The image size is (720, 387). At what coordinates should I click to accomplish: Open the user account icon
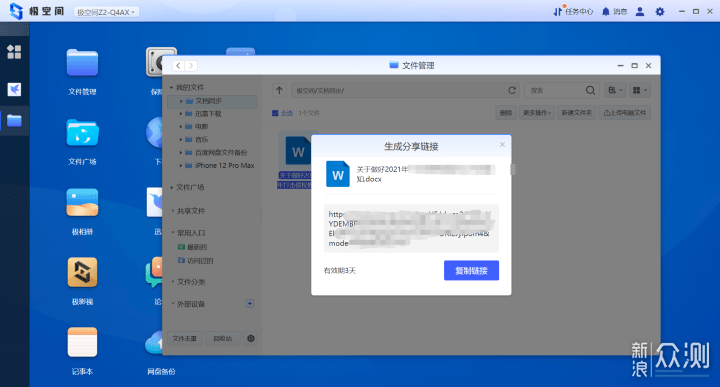tap(640, 11)
